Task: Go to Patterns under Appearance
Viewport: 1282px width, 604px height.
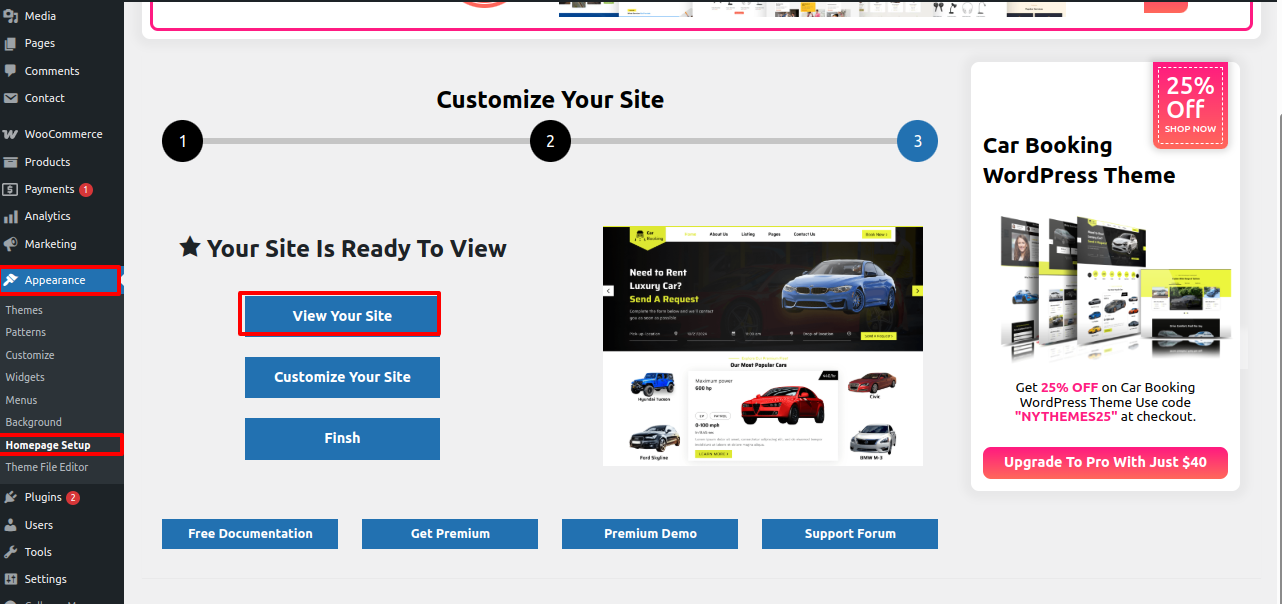Action: (x=26, y=332)
